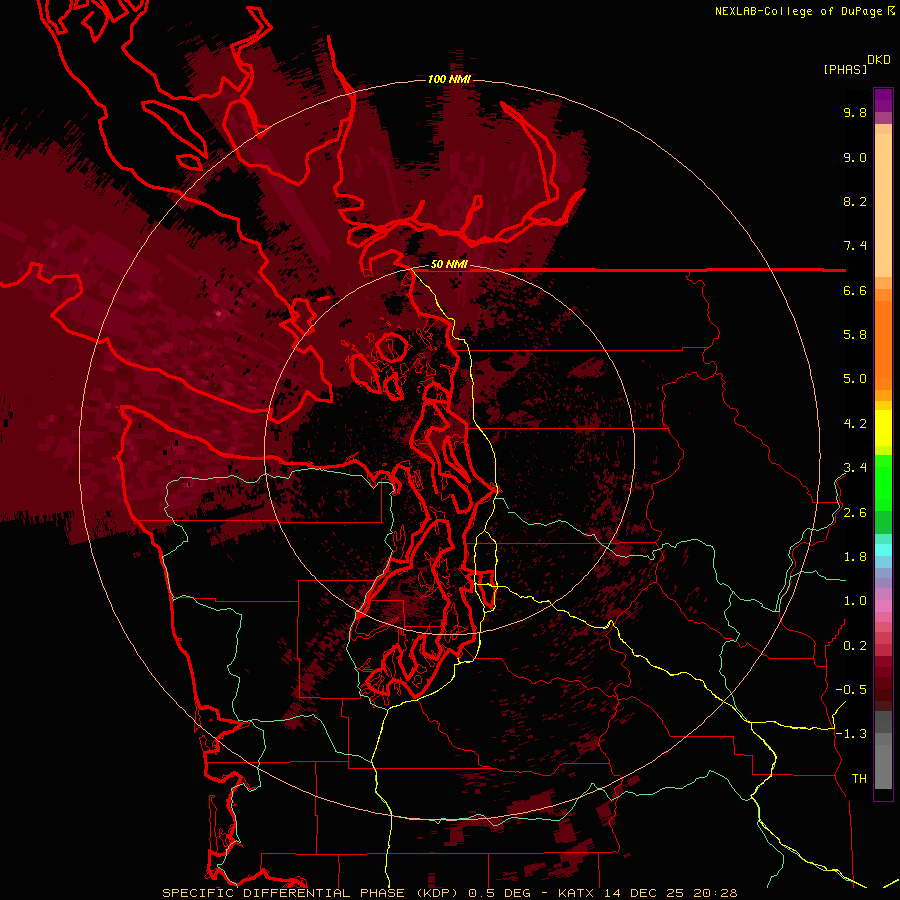Viewport: 900px width, 900px height.
Task: Click the 8.2 scale value
Action: tap(855, 201)
